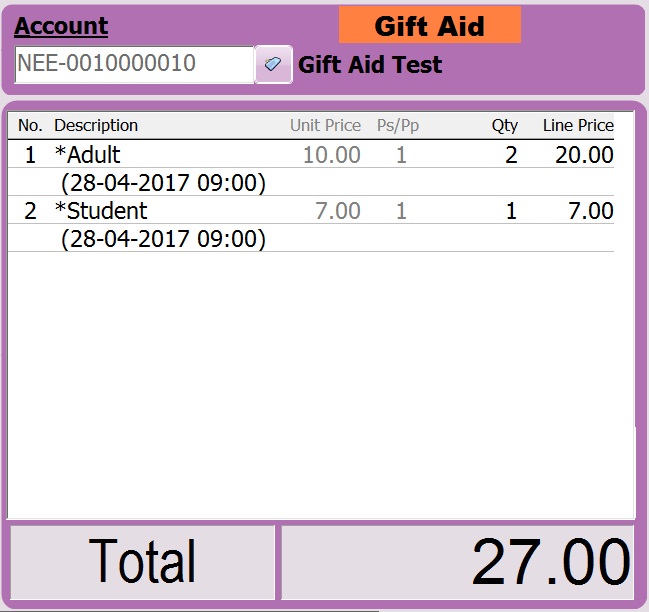Click the Student line price 7.00
This screenshot has width=649, height=612.
pos(590,211)
